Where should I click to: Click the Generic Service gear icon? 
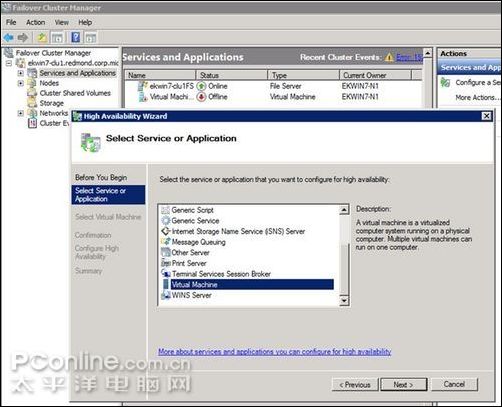coord(166,221)
